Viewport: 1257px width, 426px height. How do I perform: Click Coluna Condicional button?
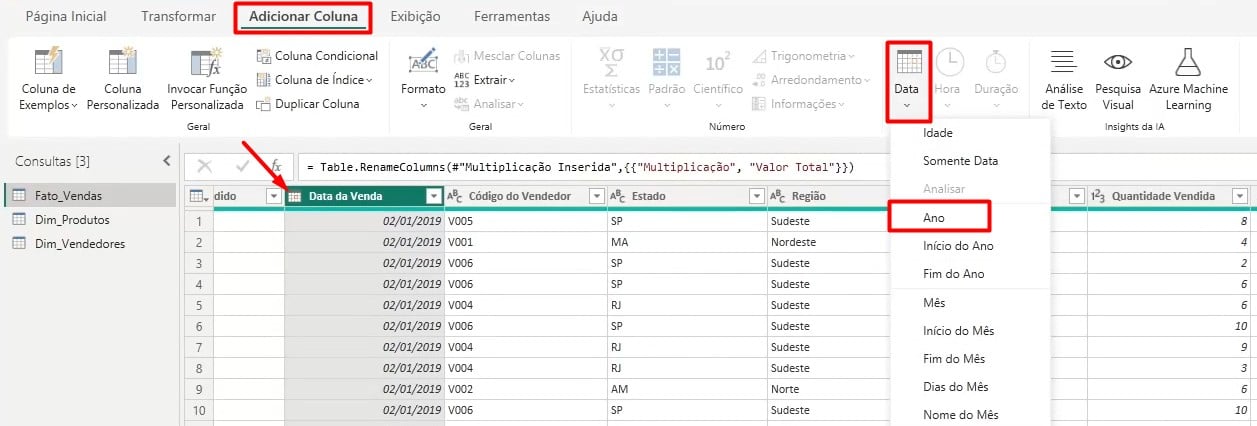coord(317,56)
